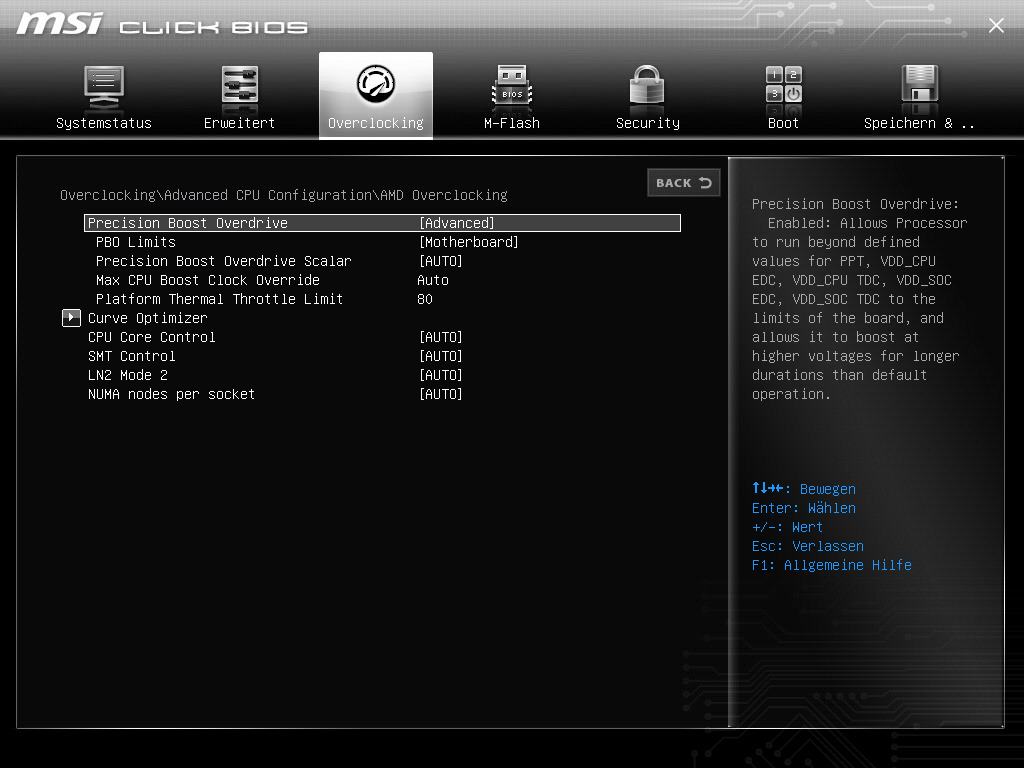Screen dimensions: 1024x768
Task: Click the '+/-: Wert' hint
Action: point(787,527)
